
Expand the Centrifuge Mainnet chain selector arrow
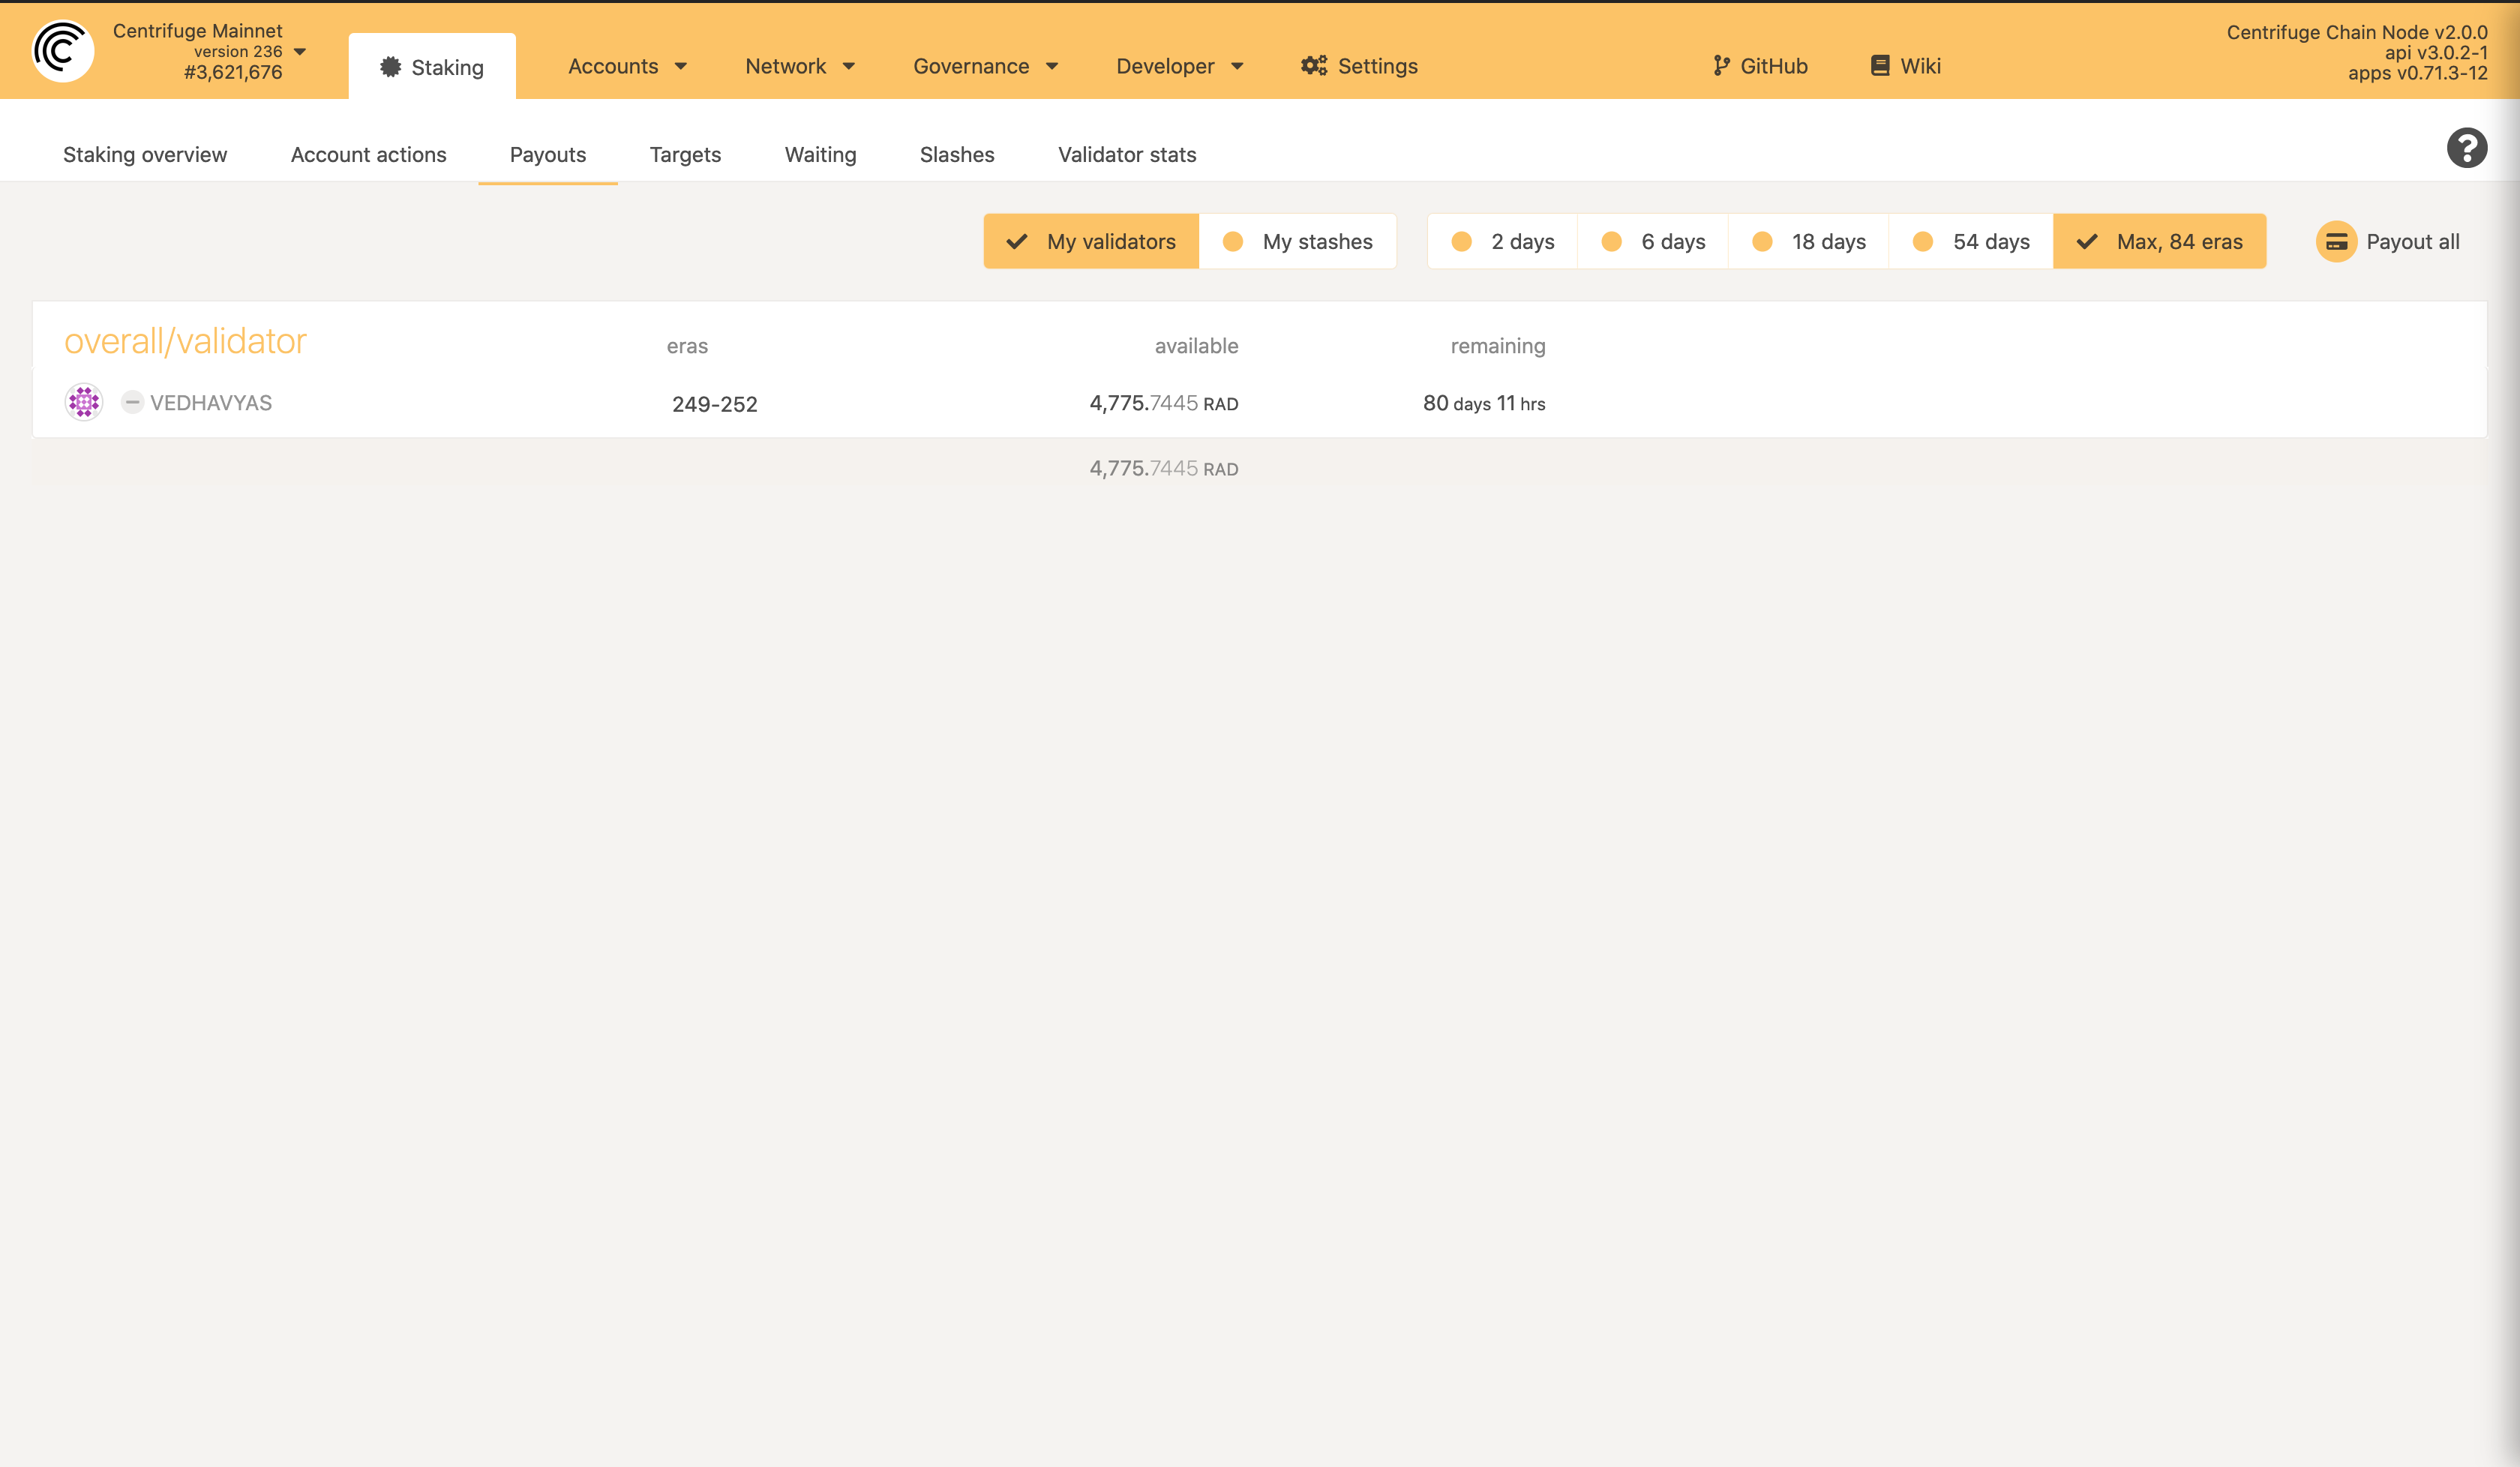point(299,51)
